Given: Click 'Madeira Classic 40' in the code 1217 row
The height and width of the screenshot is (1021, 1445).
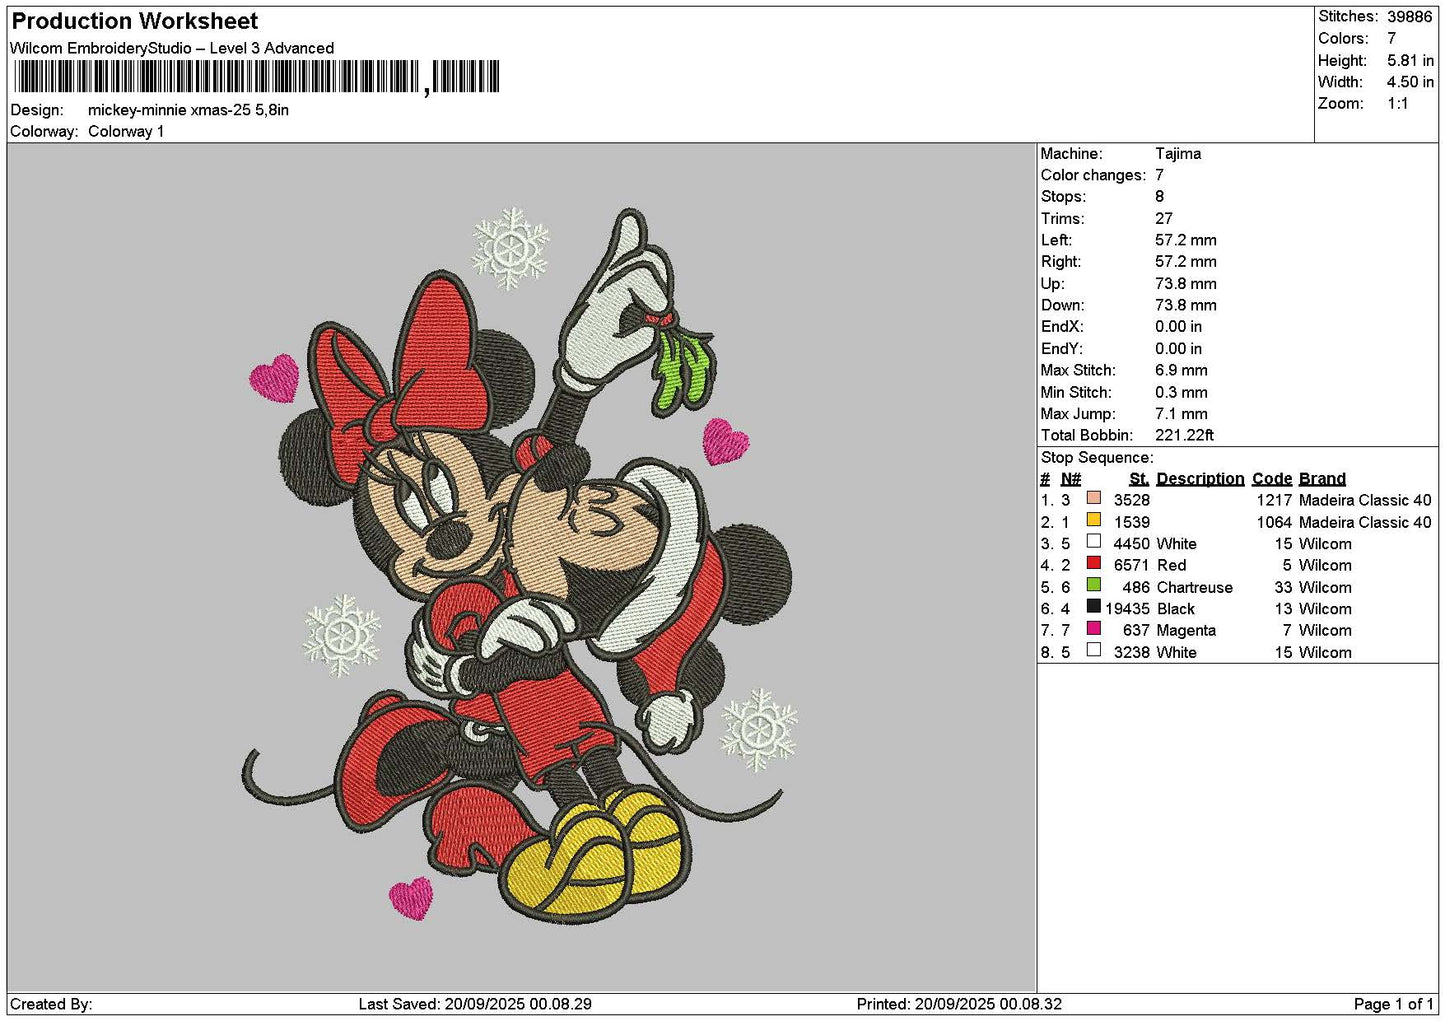Looking at the screenshot, I should [1365, 500].
